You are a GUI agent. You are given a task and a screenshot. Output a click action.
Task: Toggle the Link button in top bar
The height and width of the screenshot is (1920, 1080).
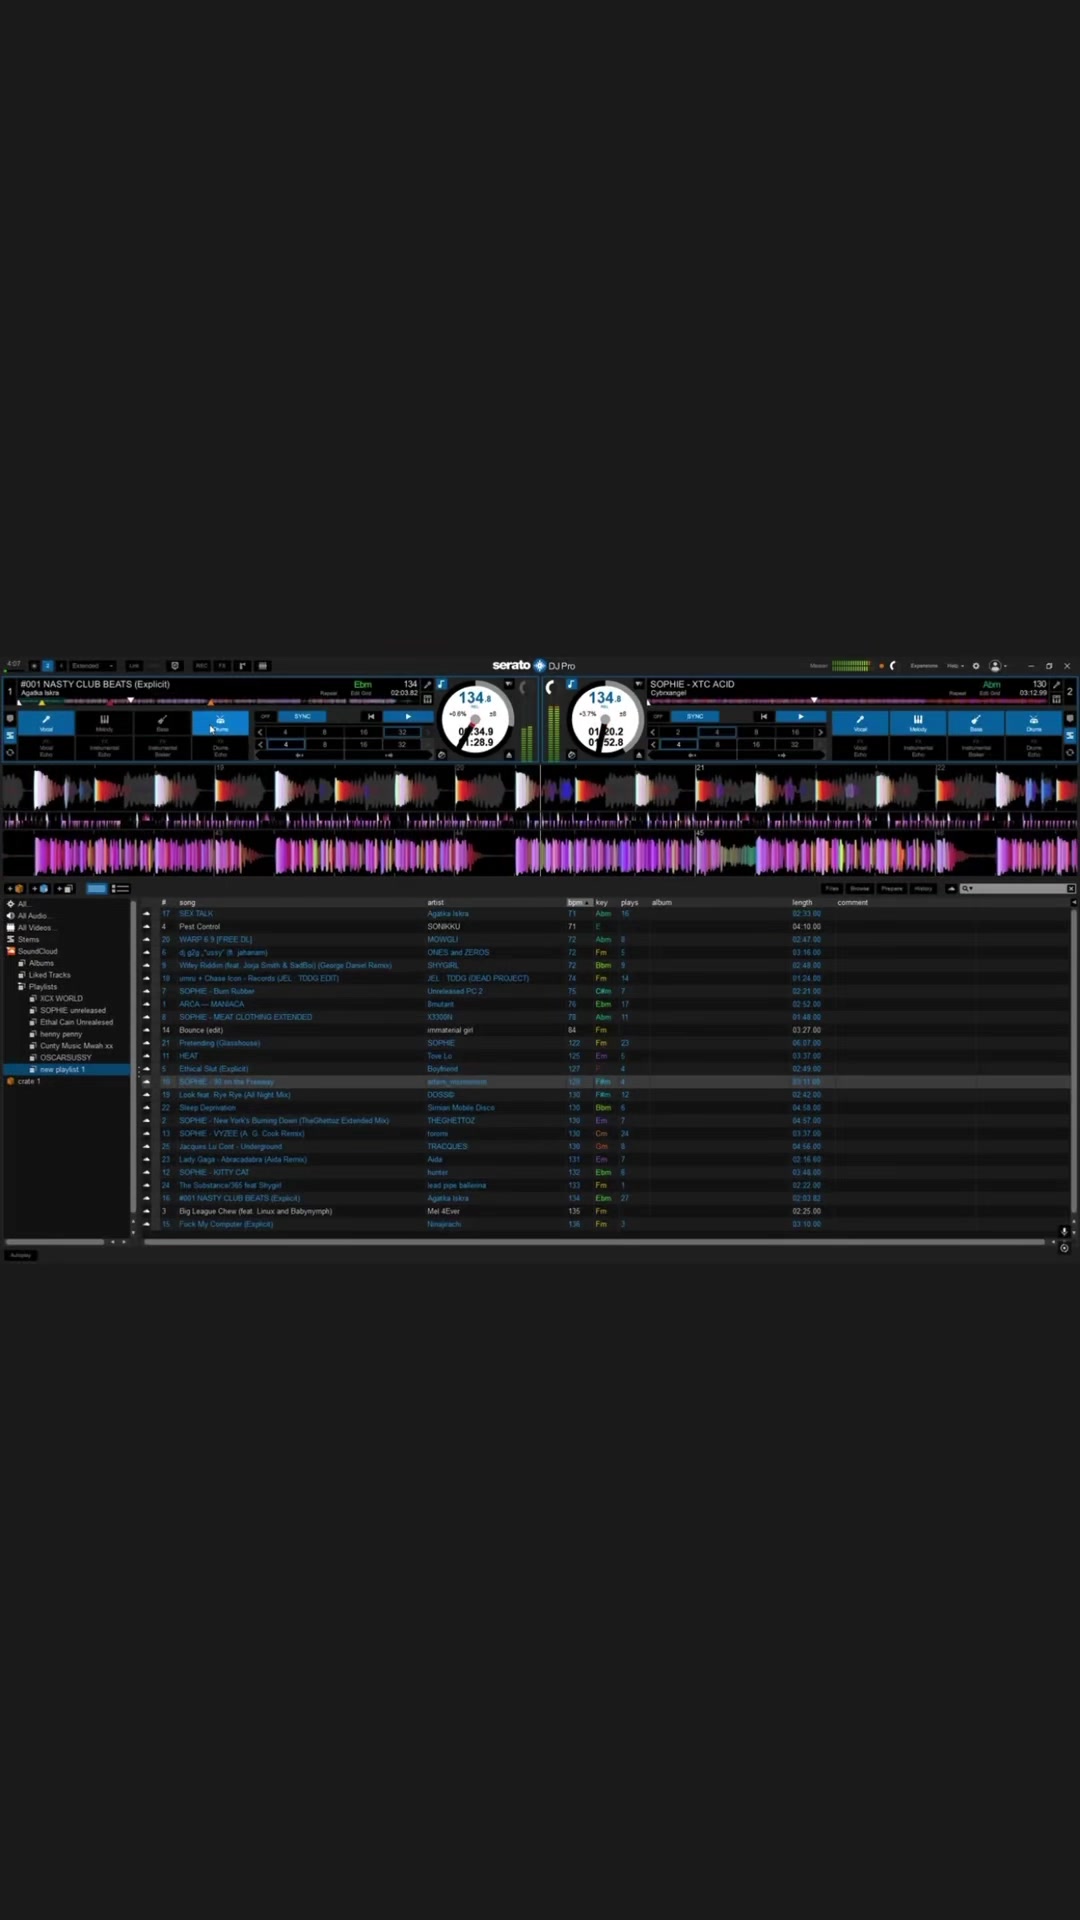click(134, 666)
